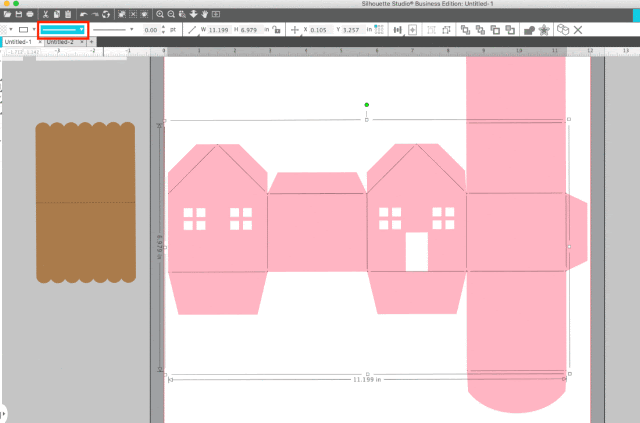
Task: Toggle the reference point grid selector
Action: pos(379,29)
